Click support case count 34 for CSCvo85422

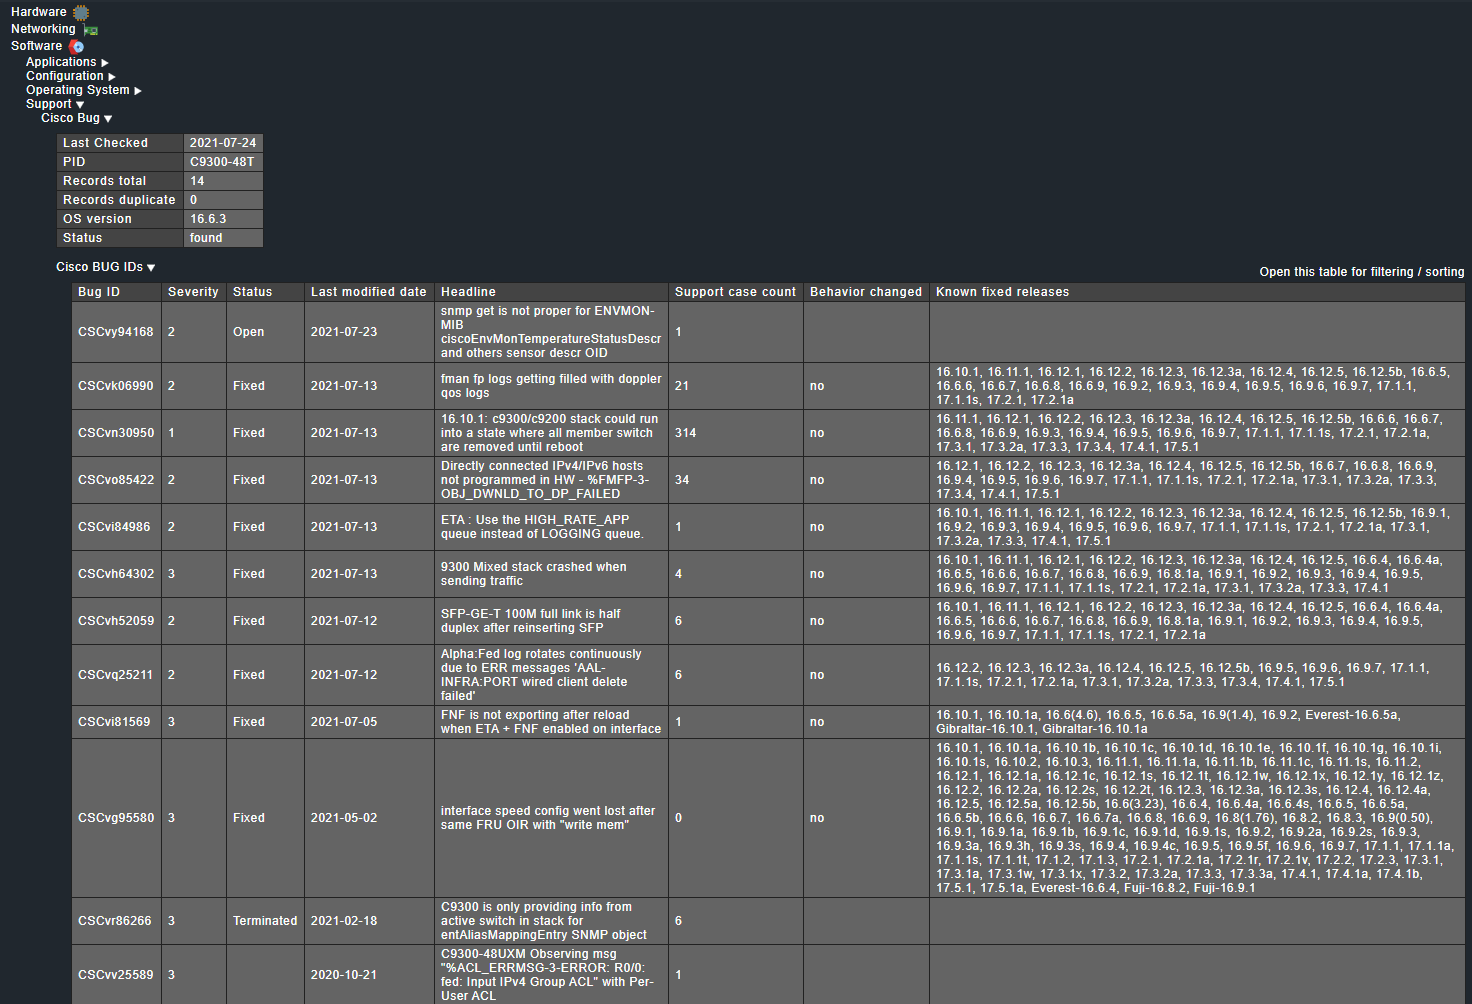tap(682, 480)
